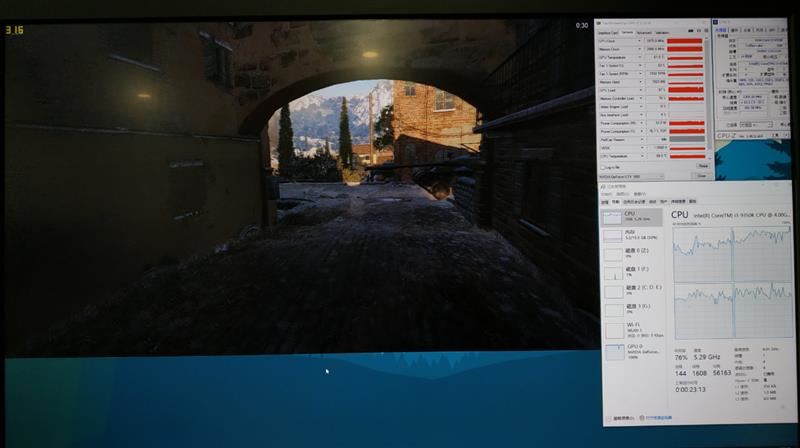
Task: Open the first Task Manager menu item
Action: [606, 194]
